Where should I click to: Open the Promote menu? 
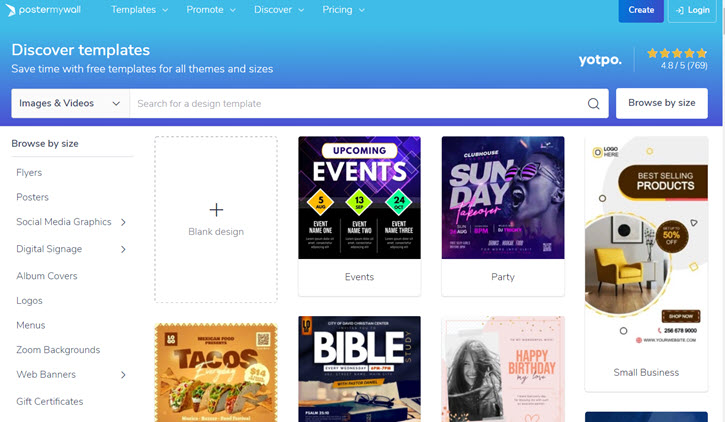tap(211, 10)
